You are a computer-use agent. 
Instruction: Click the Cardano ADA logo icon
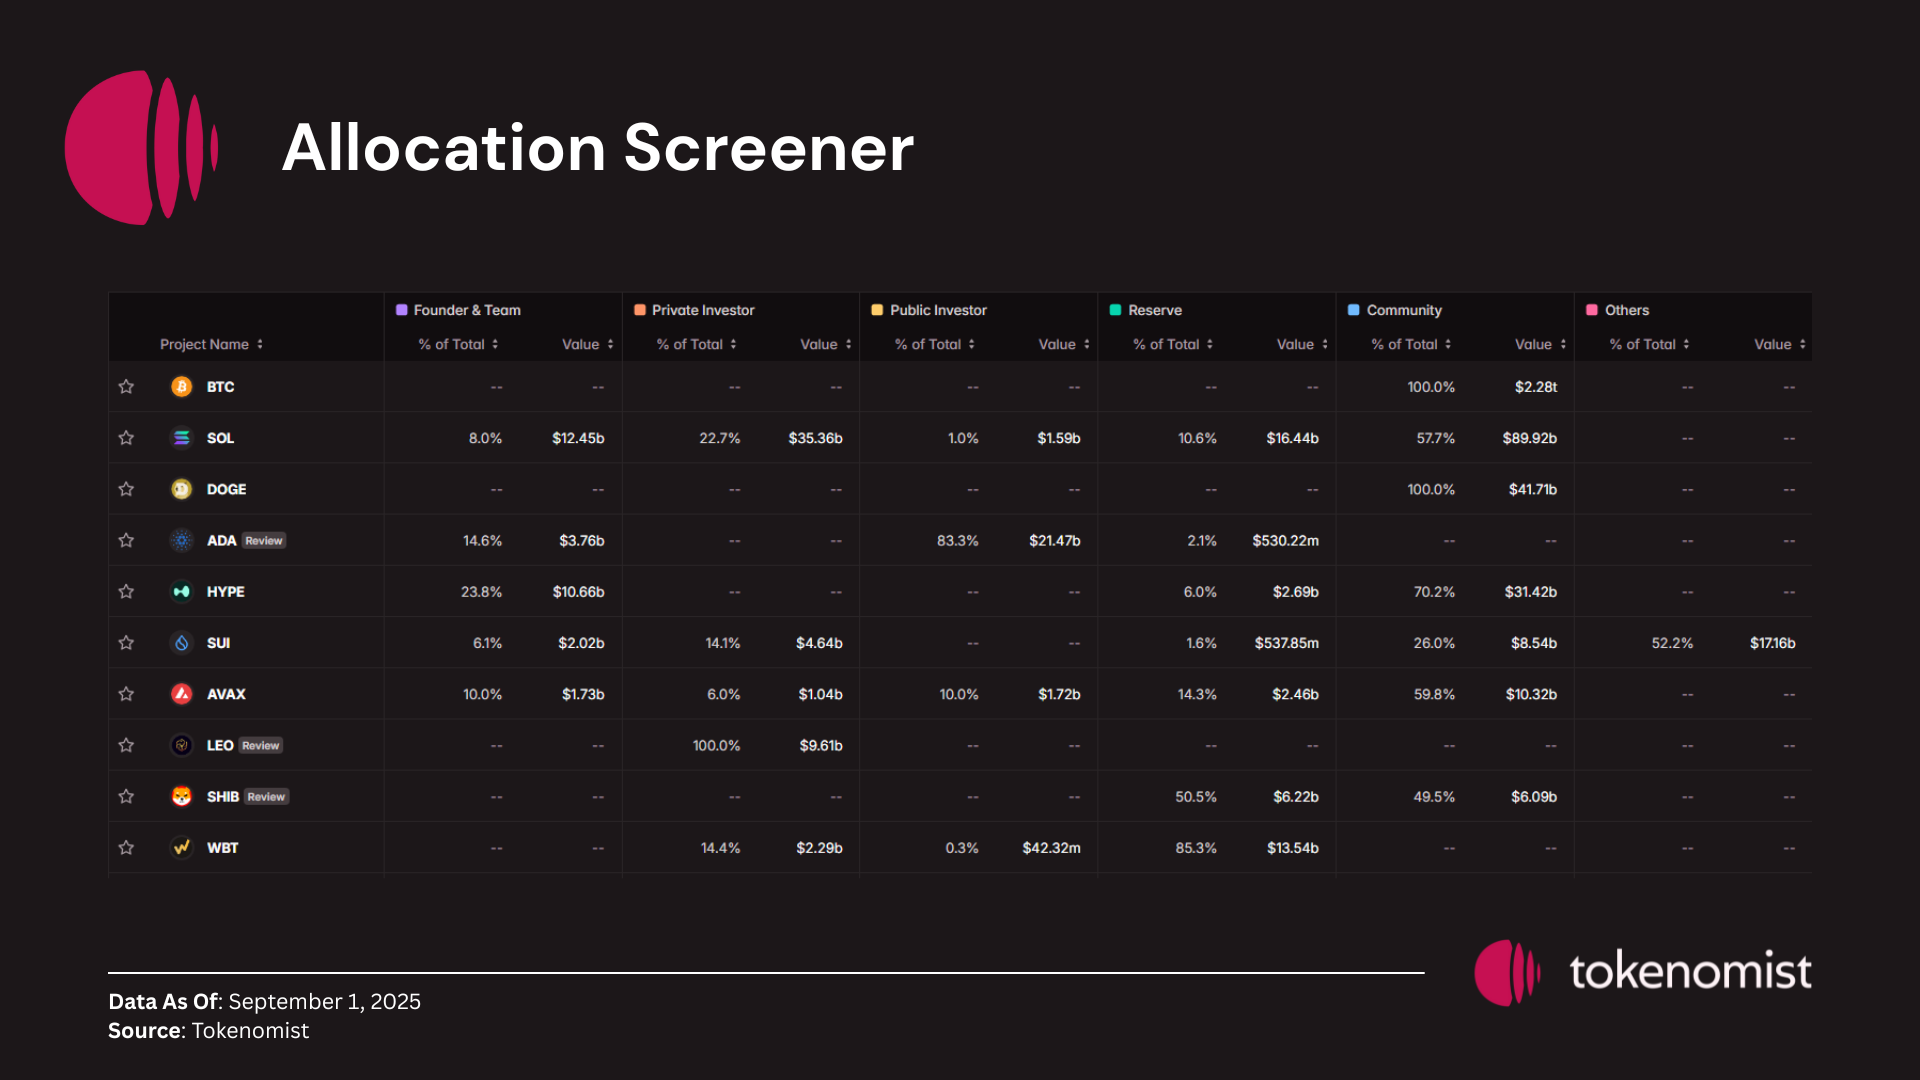pyautogui.click(x=181, y=540)
